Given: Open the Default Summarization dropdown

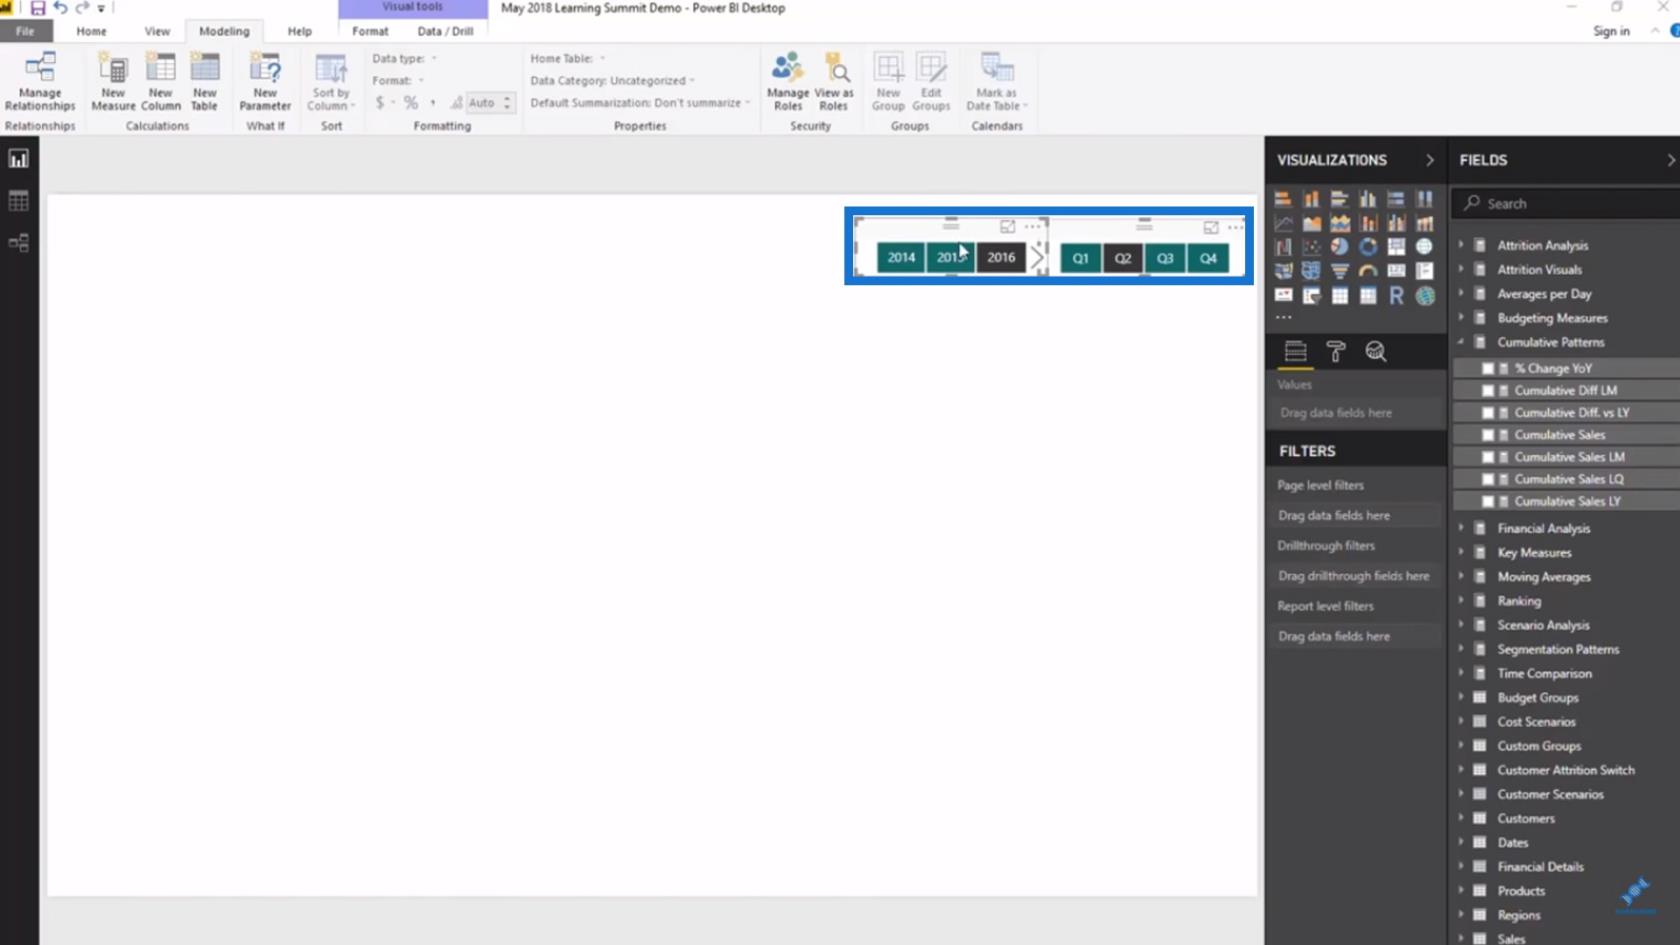Looking at the screenshot, I should coord(640,103).
